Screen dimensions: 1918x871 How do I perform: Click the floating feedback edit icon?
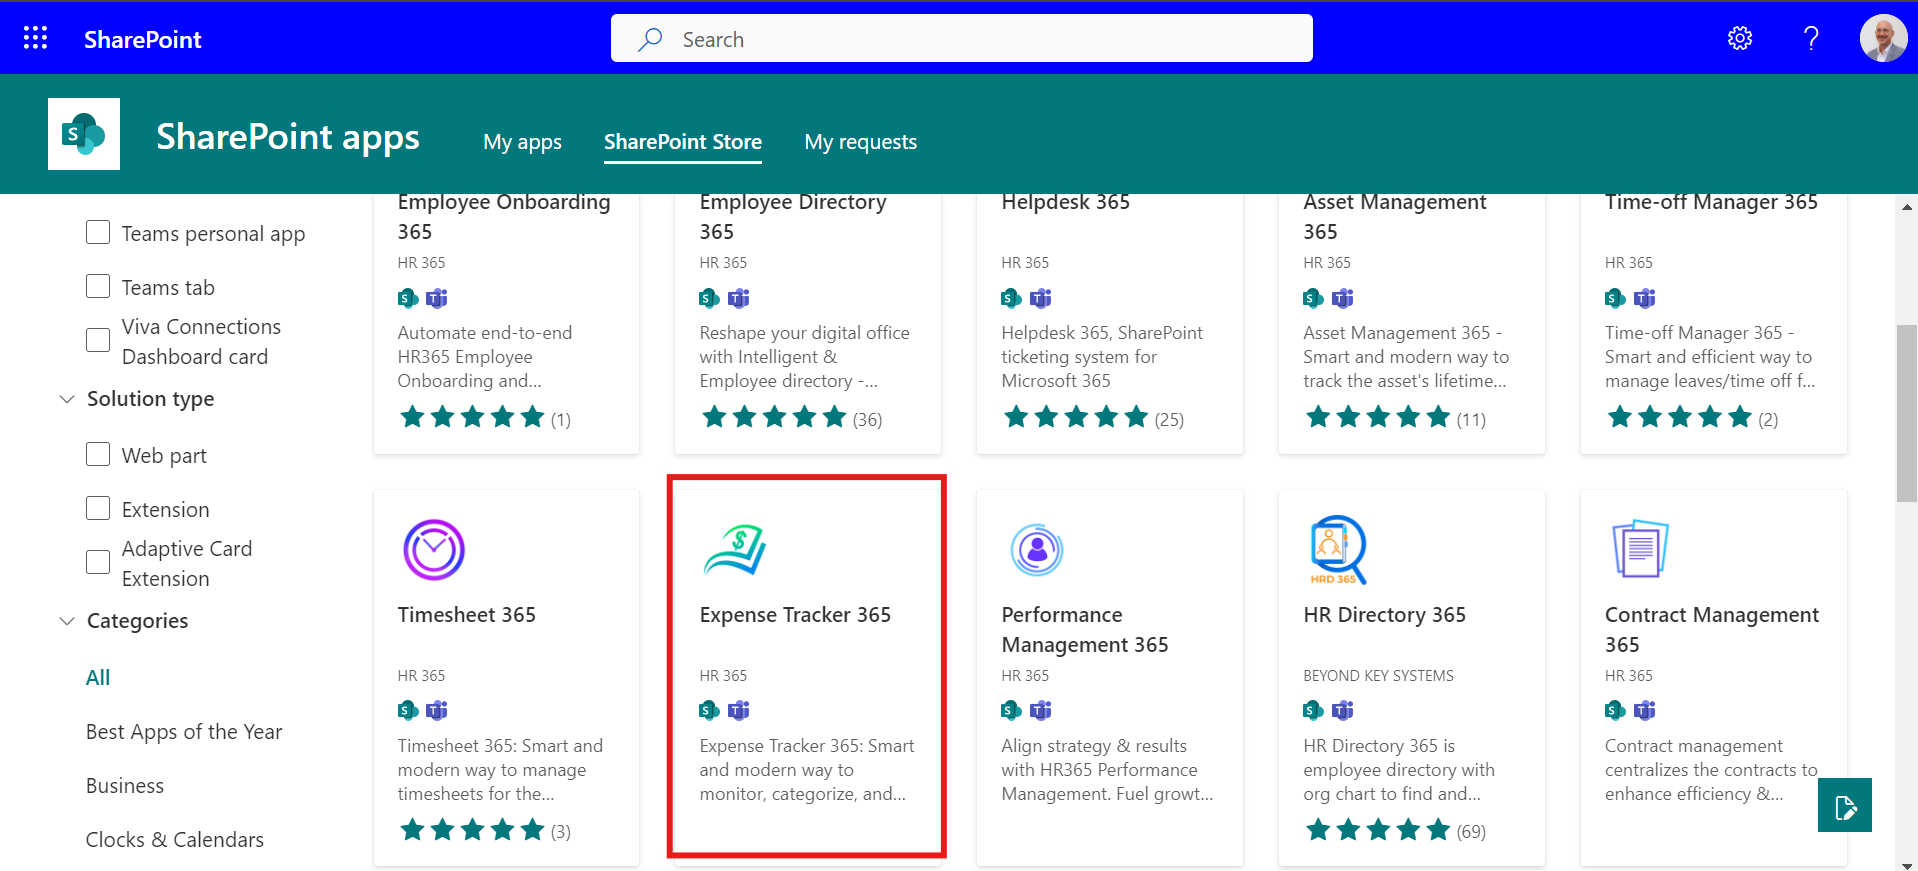point(1845,805)
